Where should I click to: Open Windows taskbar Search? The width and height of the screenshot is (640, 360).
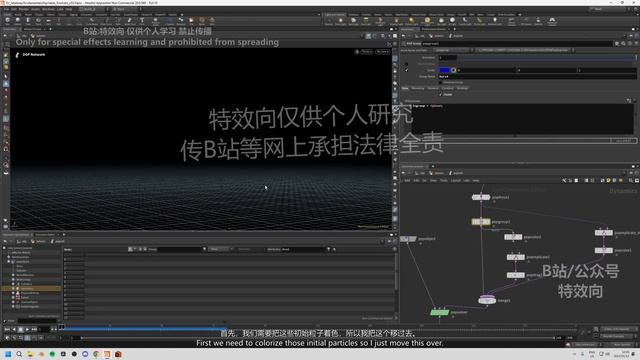[19, 354]
